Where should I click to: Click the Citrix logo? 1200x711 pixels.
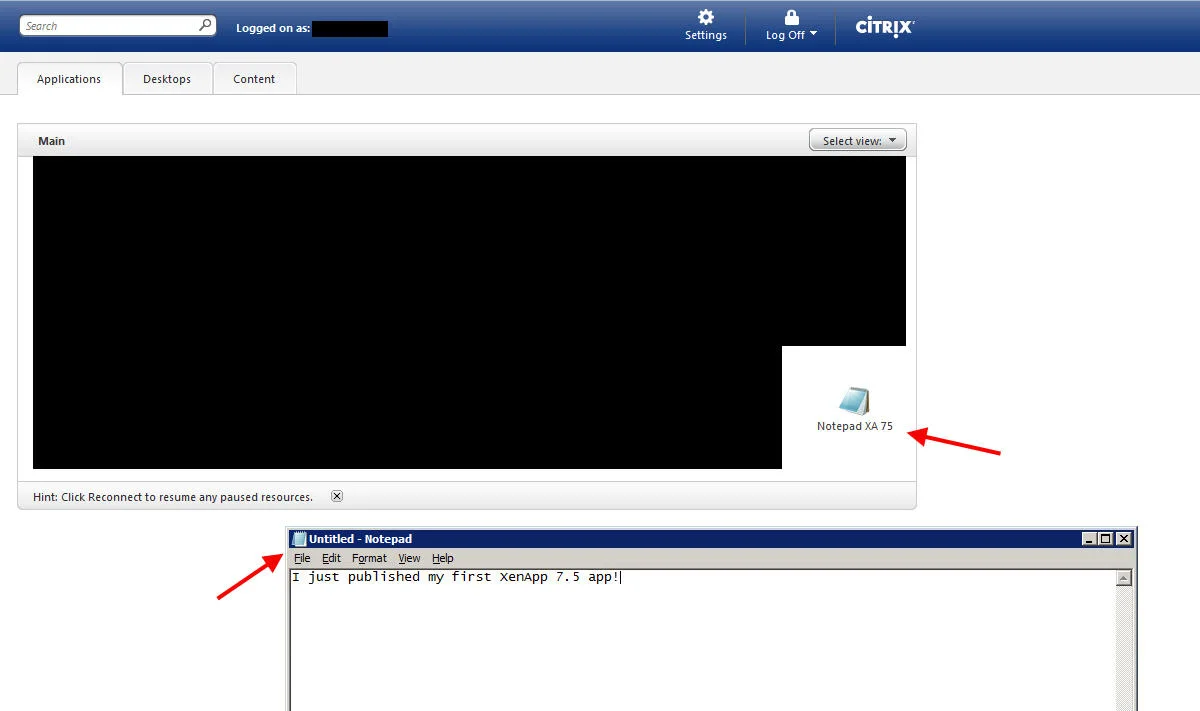885,27
